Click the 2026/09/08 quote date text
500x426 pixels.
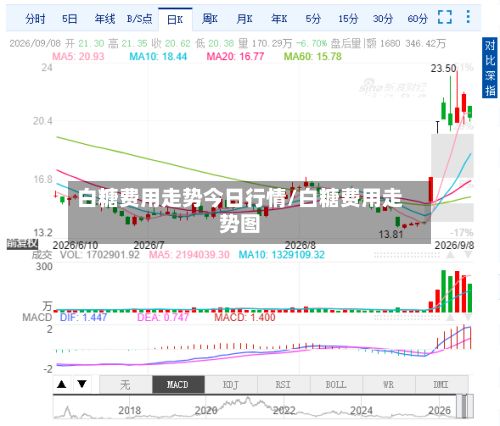(x=35, y=43)
